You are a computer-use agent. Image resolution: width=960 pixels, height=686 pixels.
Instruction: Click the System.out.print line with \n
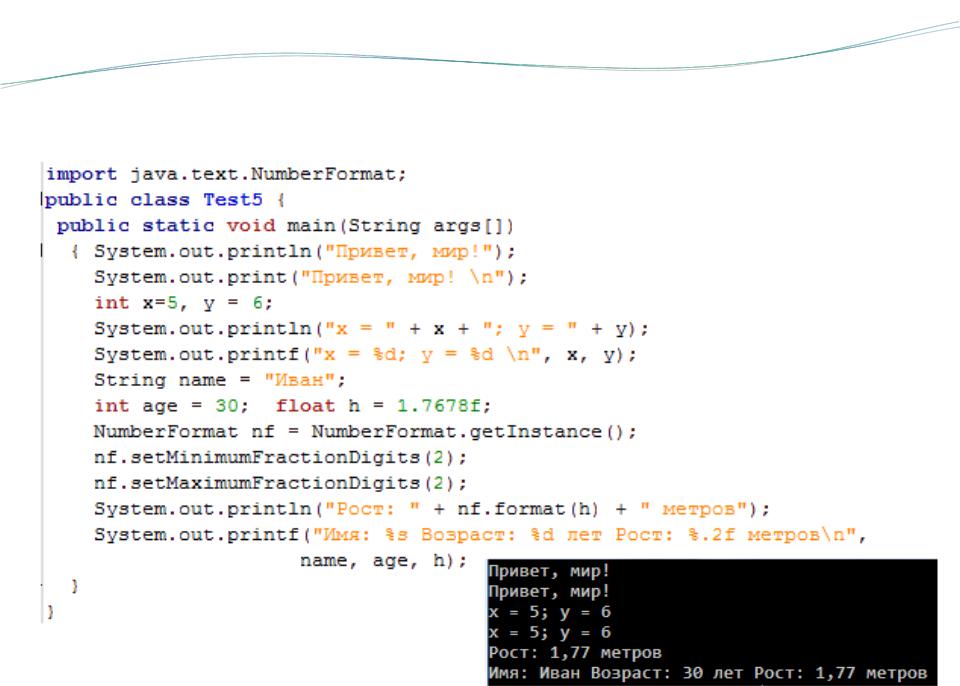[x=310, y=277]
